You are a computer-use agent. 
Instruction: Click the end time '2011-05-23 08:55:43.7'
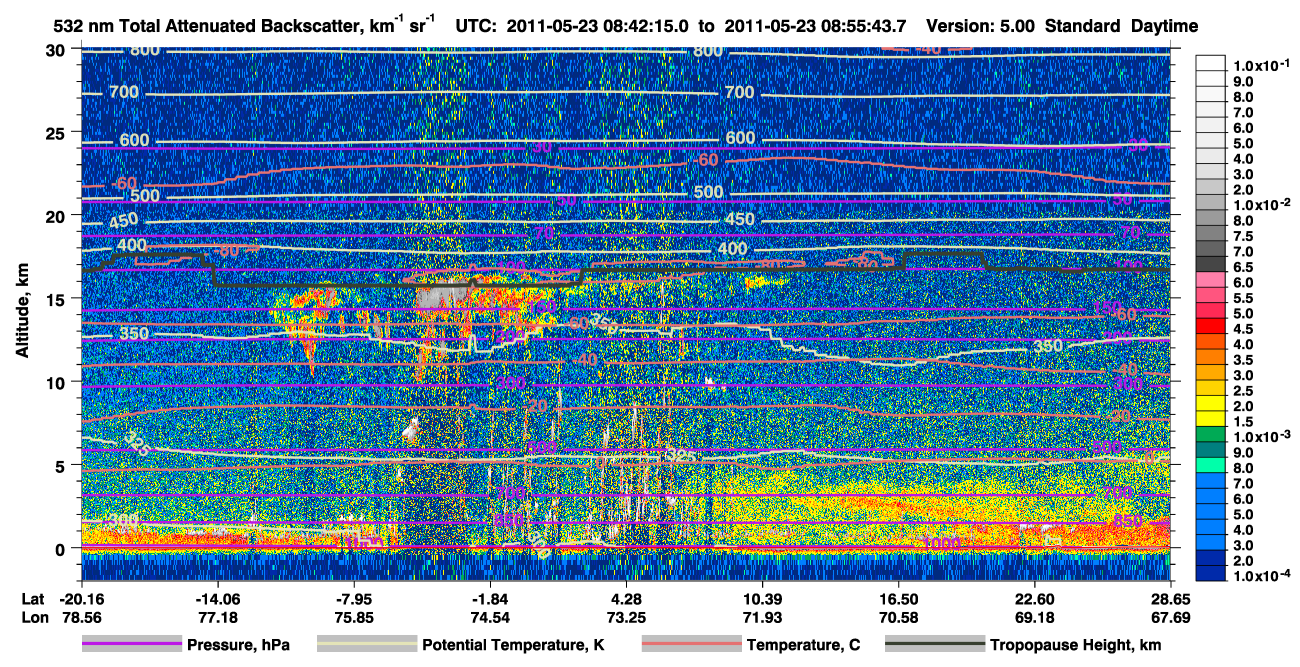click(815, 26)
